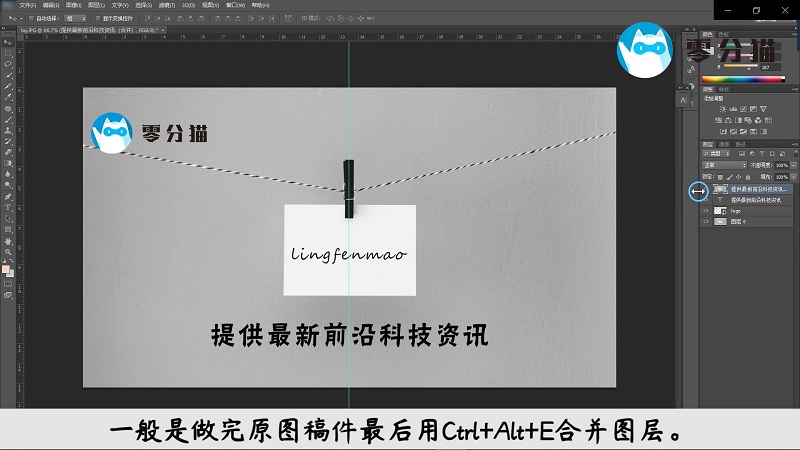Select the Lasso tool

[x=8, y=63]
